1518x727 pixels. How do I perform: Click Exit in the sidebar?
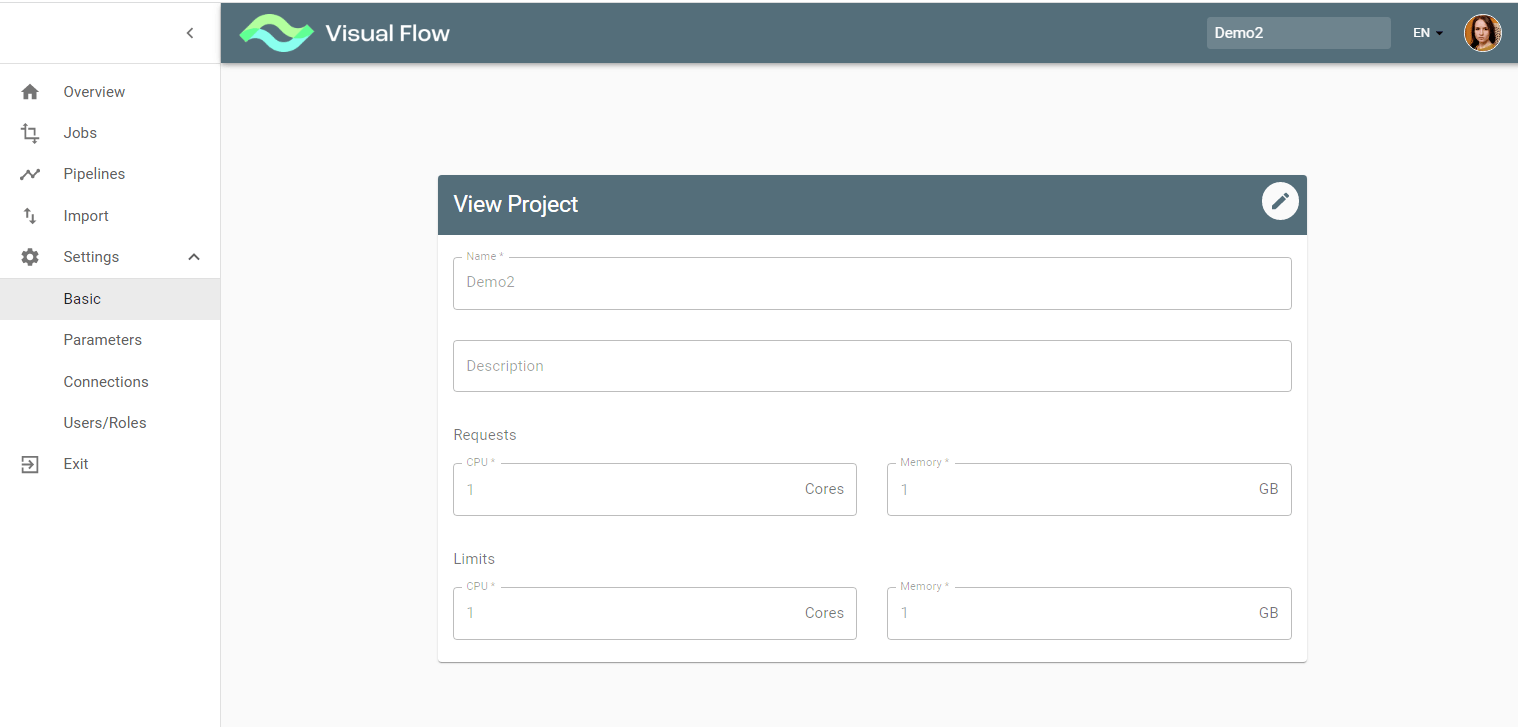[x=76, y=464]
